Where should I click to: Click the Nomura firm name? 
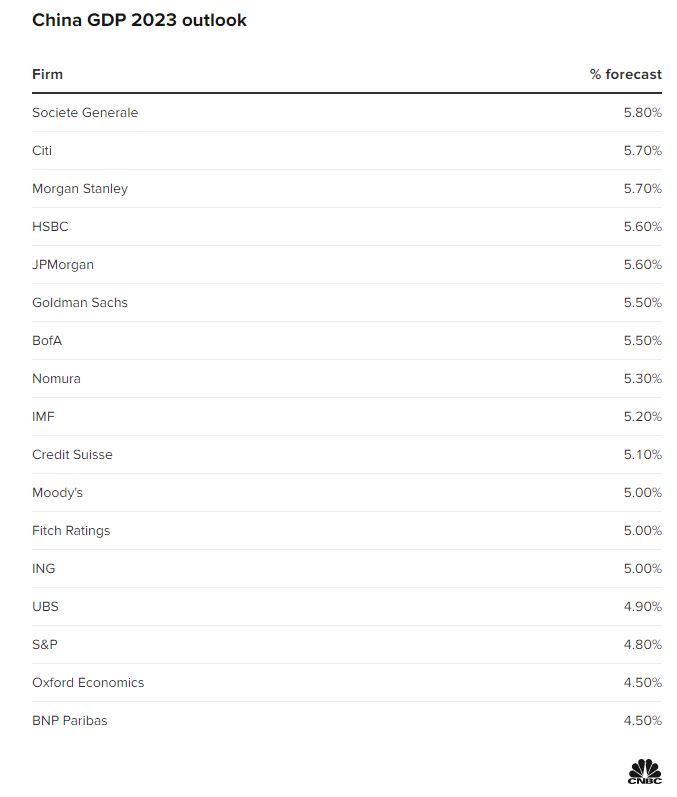pyautogui.click(x=56, y=379)
